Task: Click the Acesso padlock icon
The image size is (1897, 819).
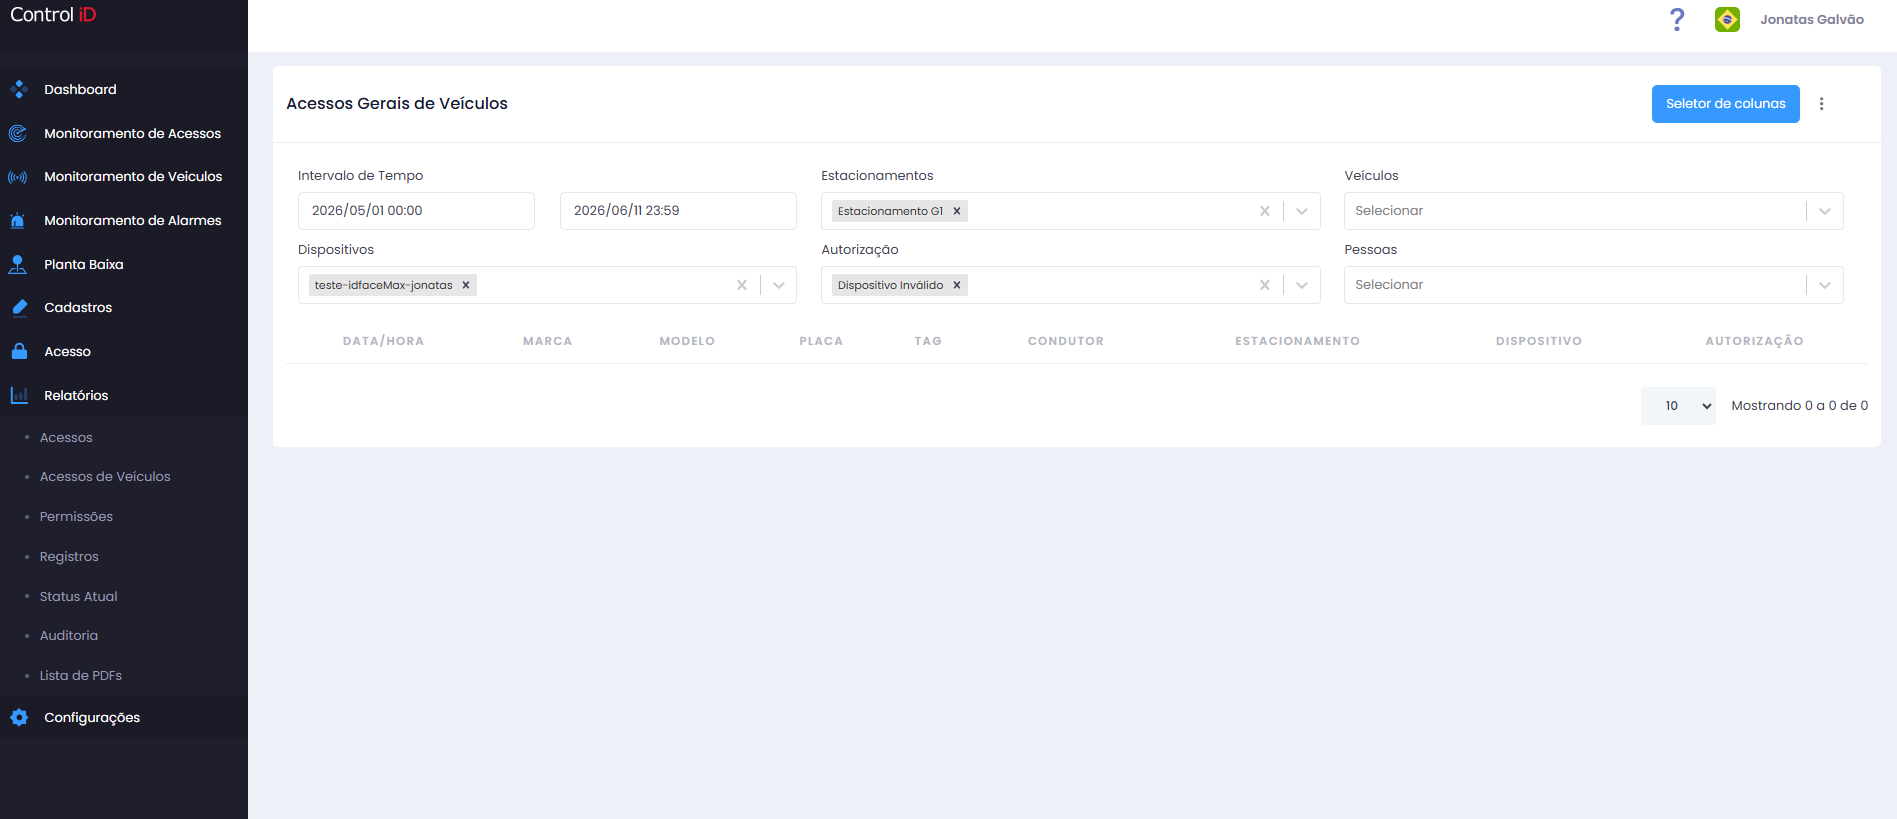Action: (19, 351)
